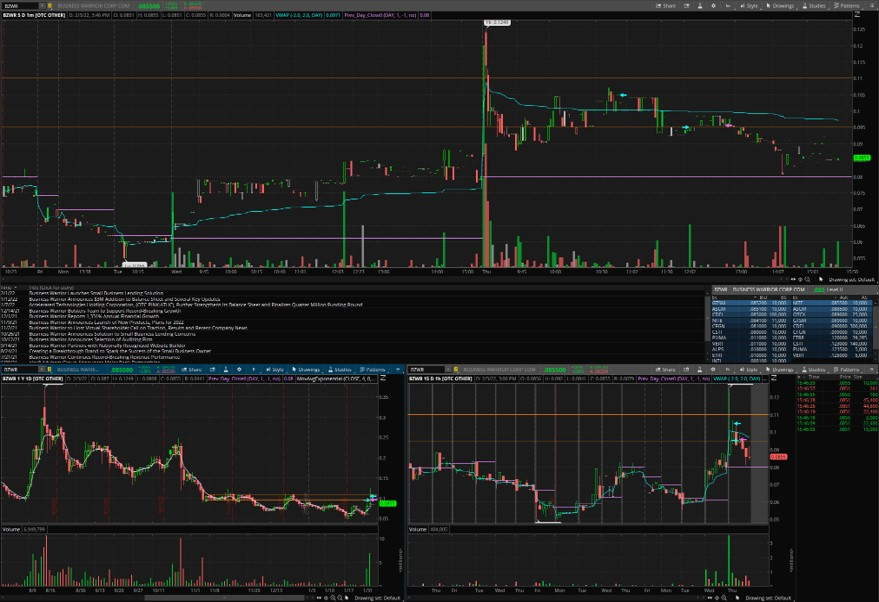
Task: Open news story Business Warrior Reports Annual Financial Growth
Action: click(94, 316)
